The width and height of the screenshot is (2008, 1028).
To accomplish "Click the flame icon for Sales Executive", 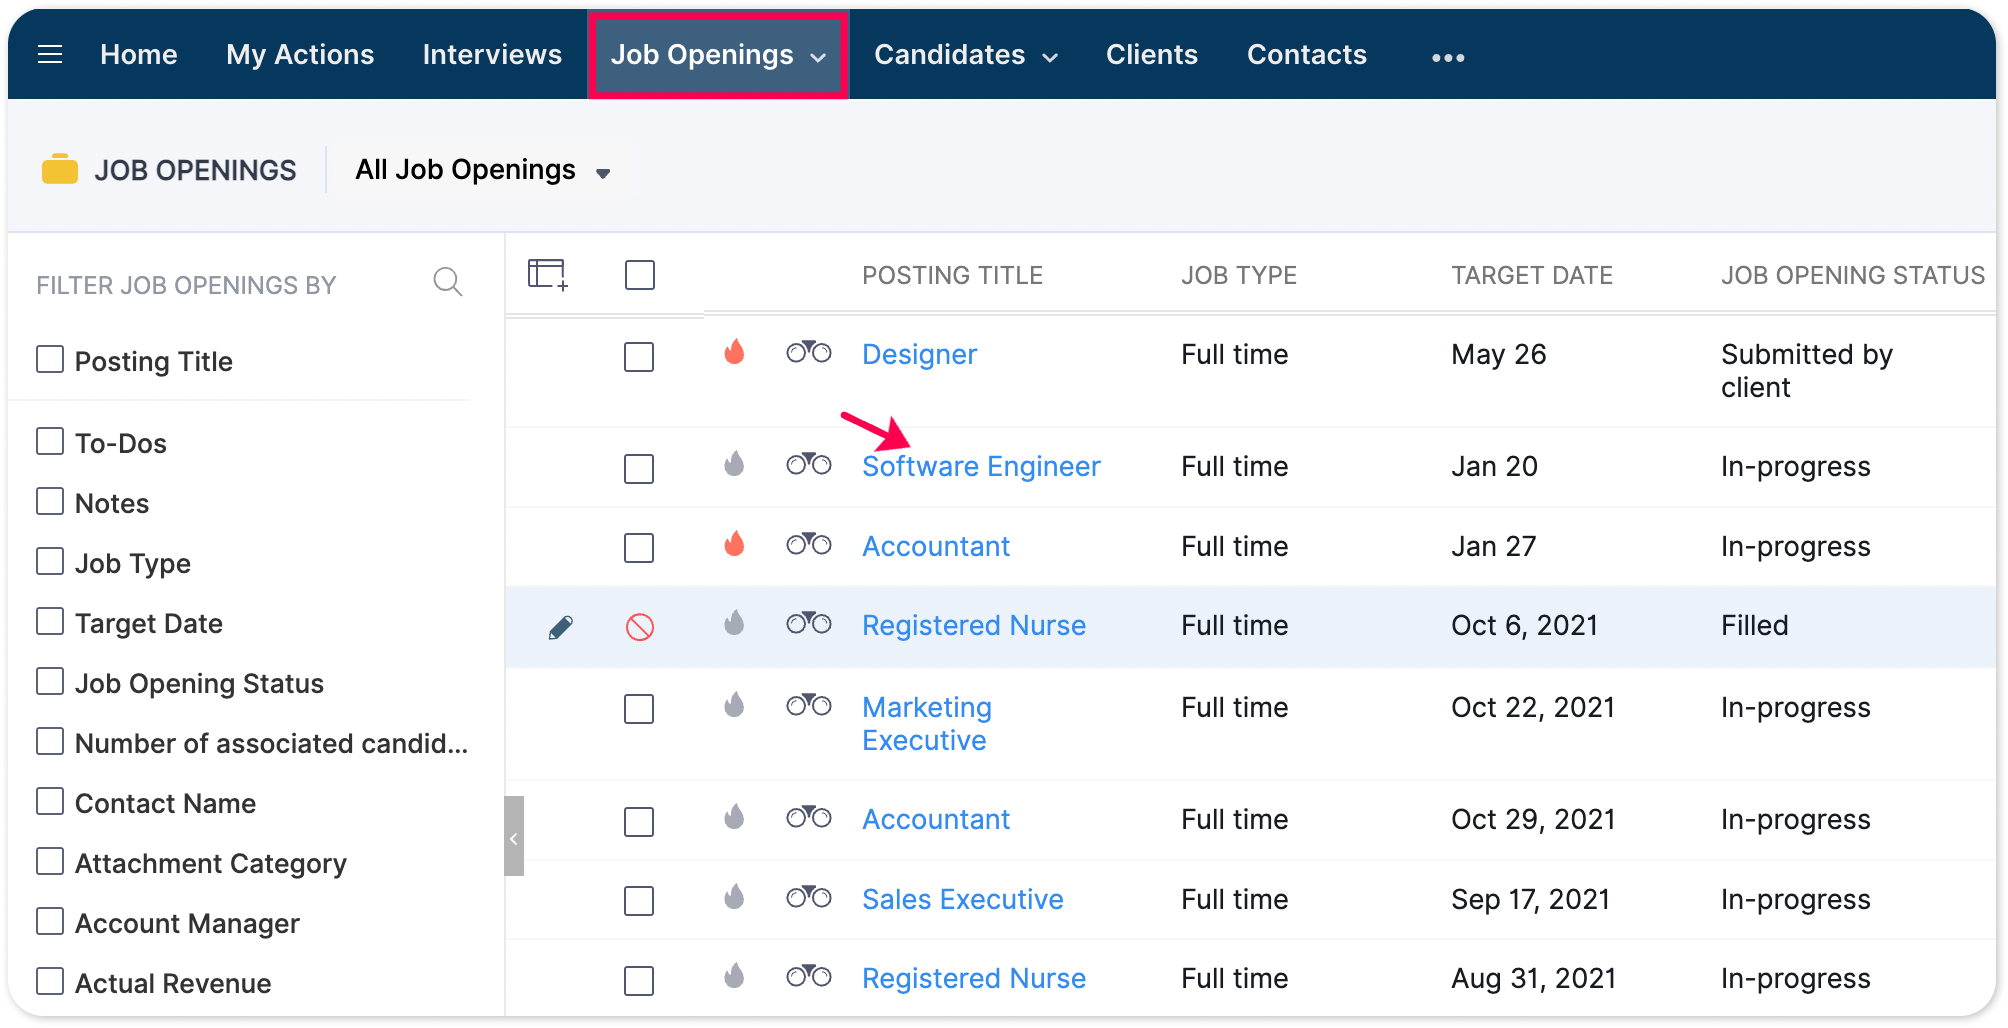I will (x=734, y=897).
